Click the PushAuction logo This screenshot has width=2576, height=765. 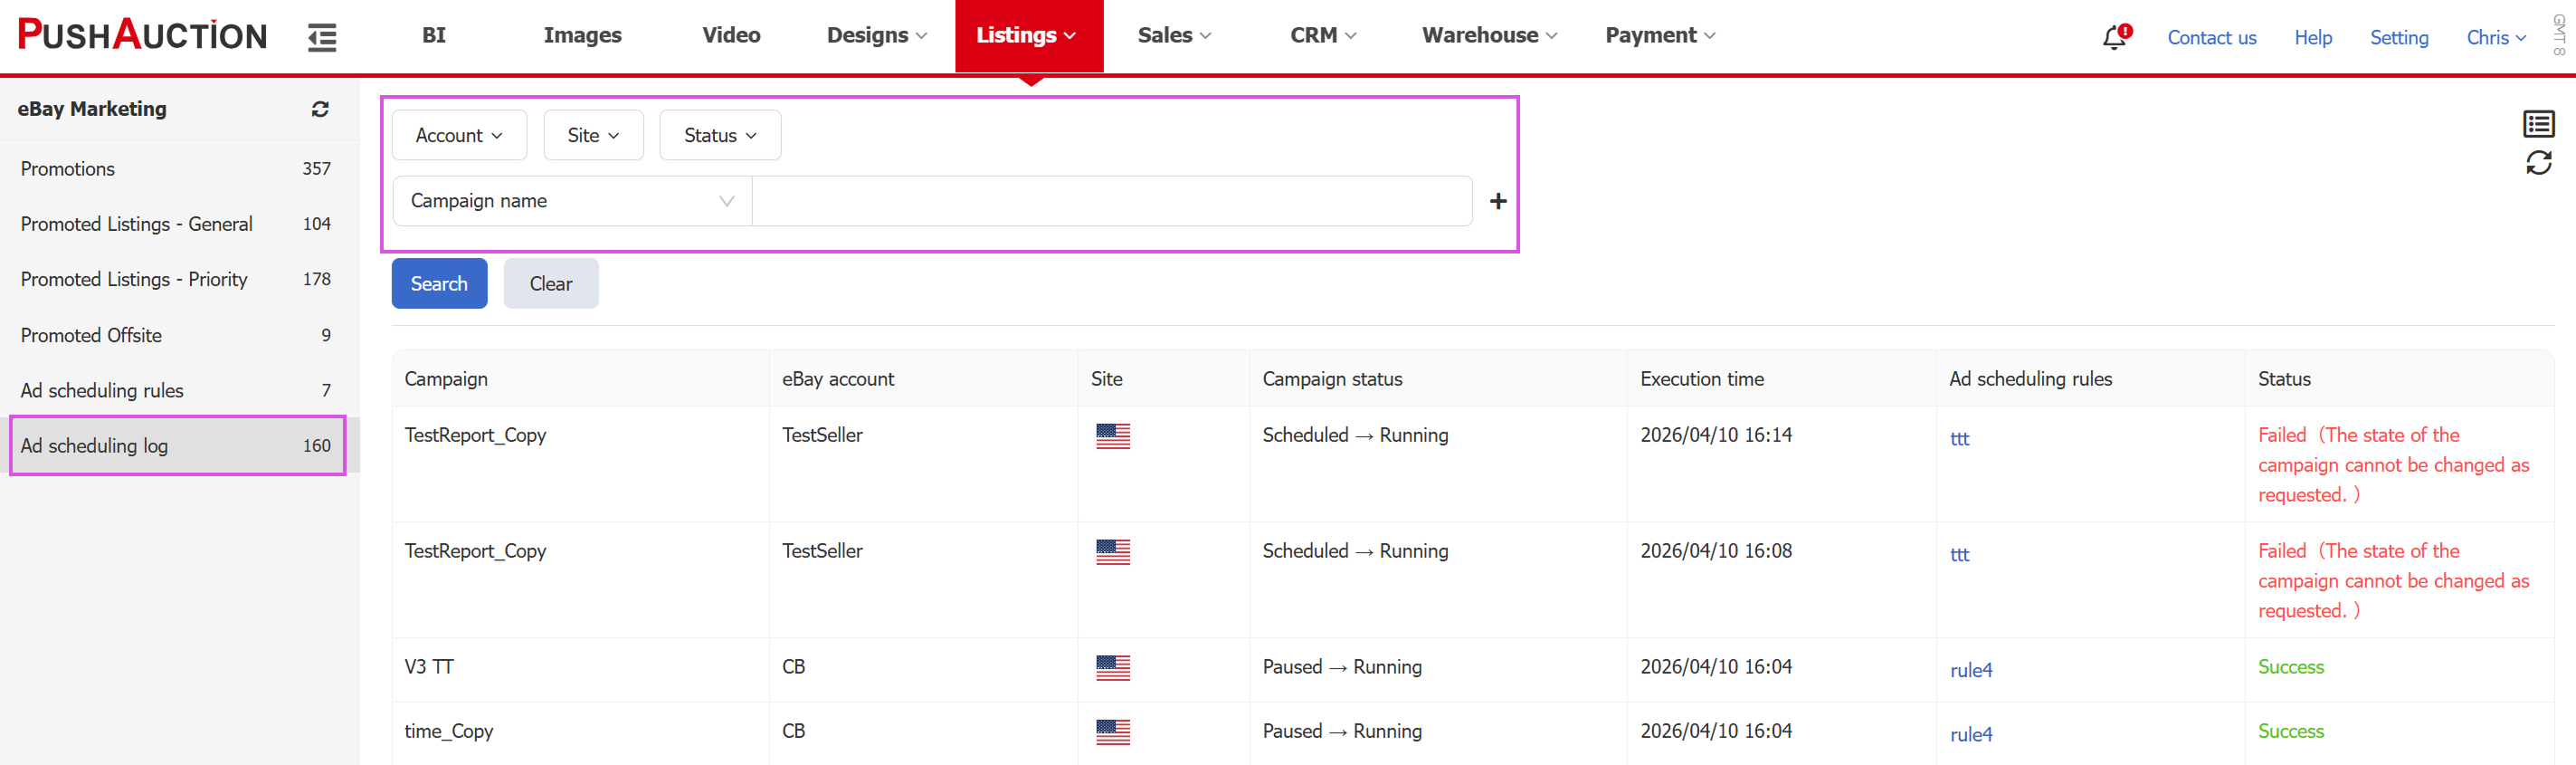coord(143,35)
